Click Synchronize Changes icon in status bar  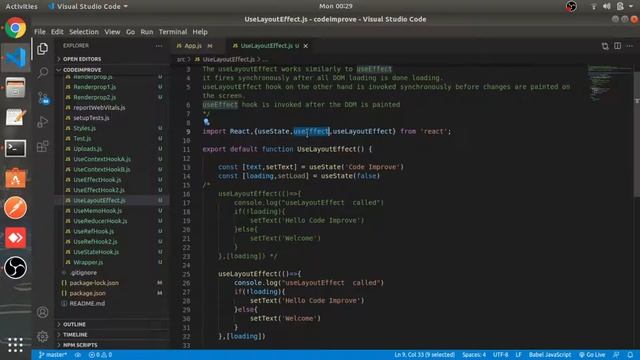(78, 355)
